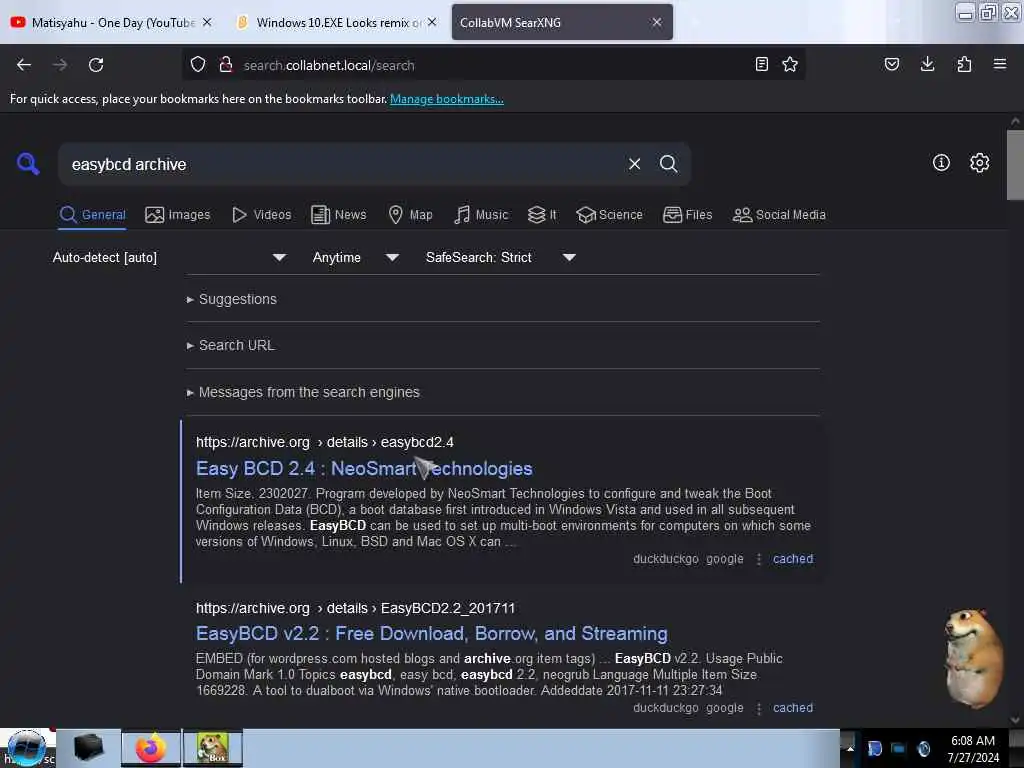
Task: Open the three-dot menu of Easy BCD 2.4 result
Action: tap(759, 559)
